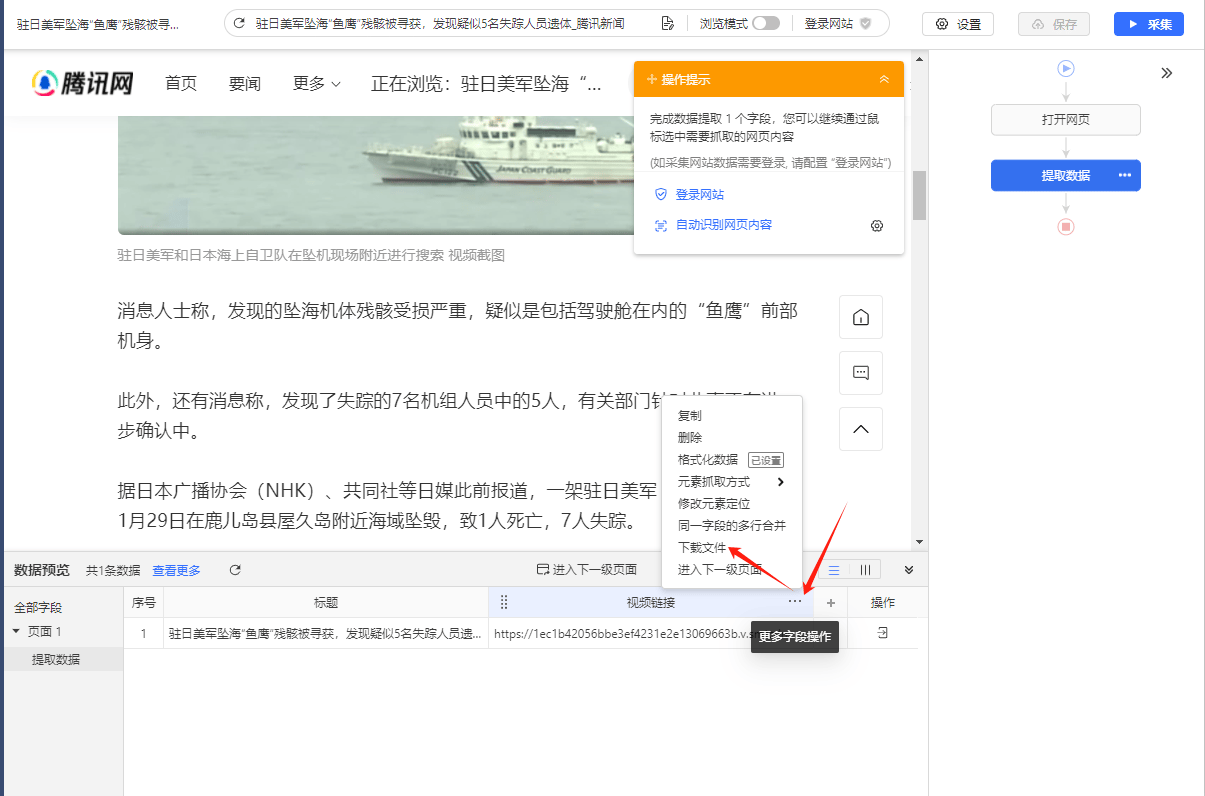Click the row action icon under 操作
The image size is (1205, 796).
(x=883, y=633)
